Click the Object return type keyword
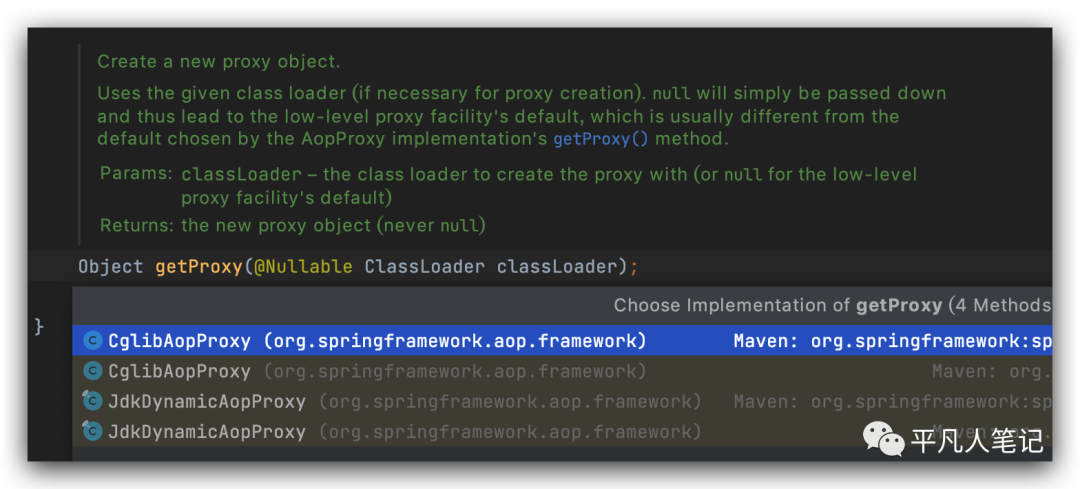 click(111, 267)
